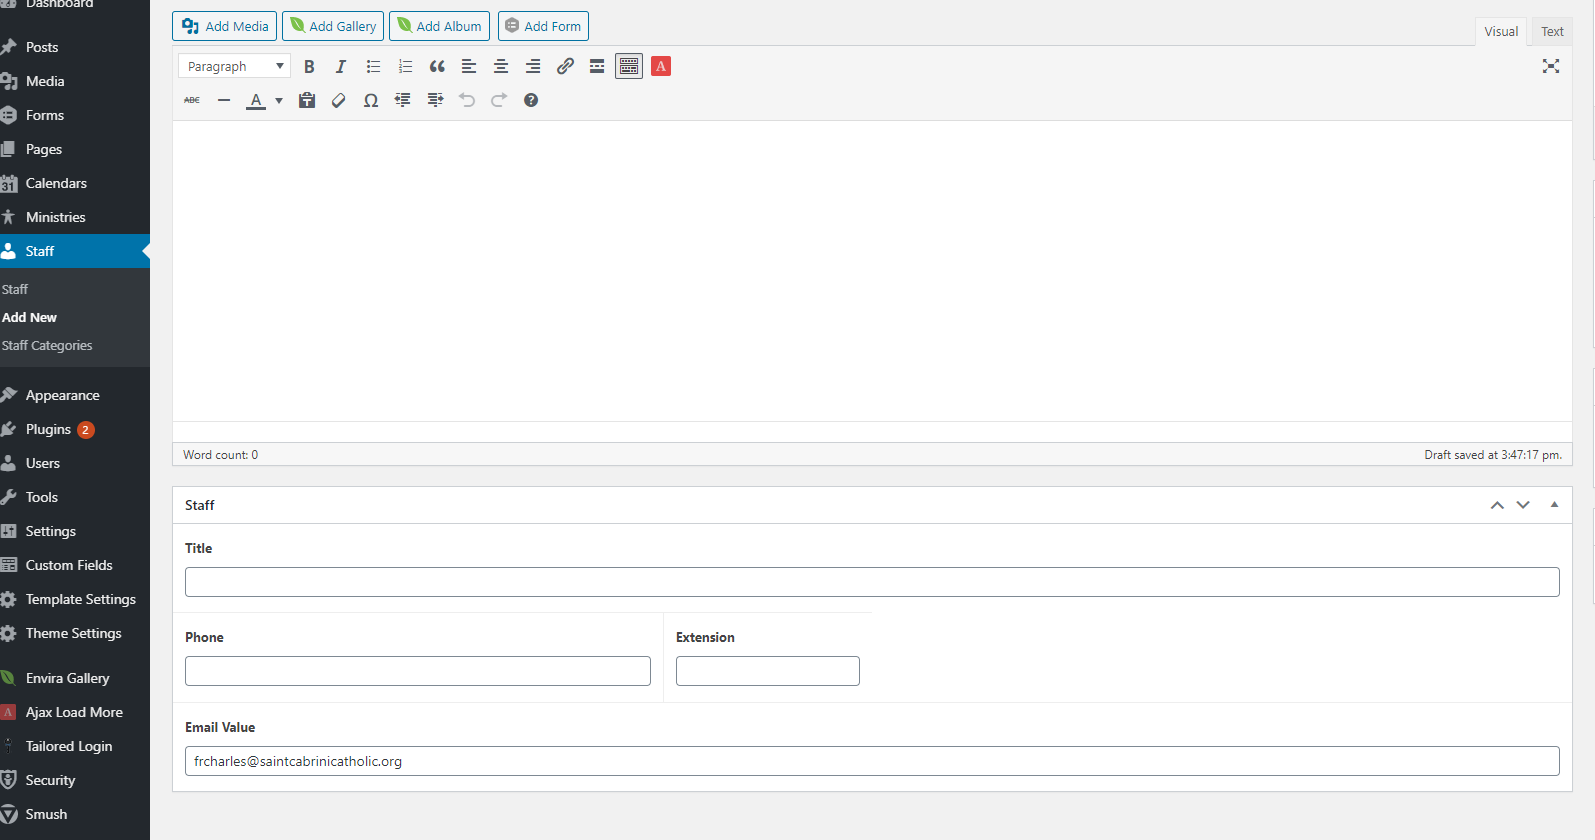Open Staff Categories in sidebar
This screenshot has height=840, width=1595.
[x=47, y=346]
